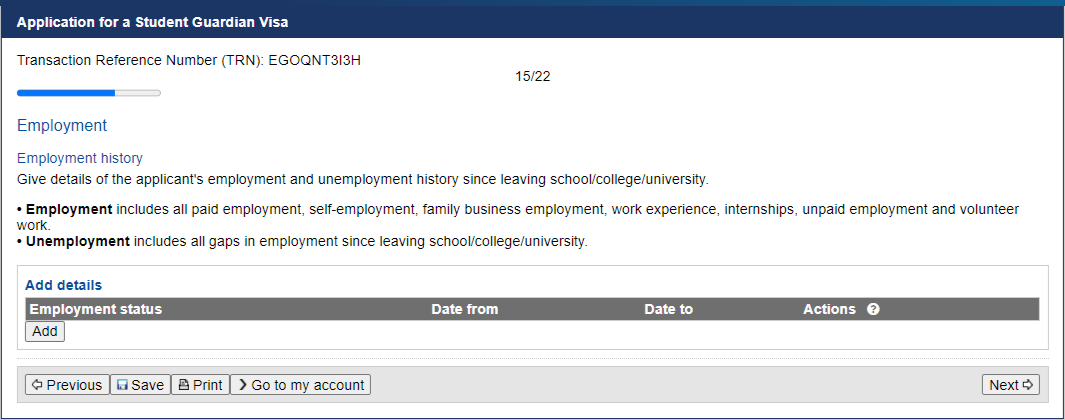Click the Employment history subheading
The image size is (1065, 420).
[79, 158]
